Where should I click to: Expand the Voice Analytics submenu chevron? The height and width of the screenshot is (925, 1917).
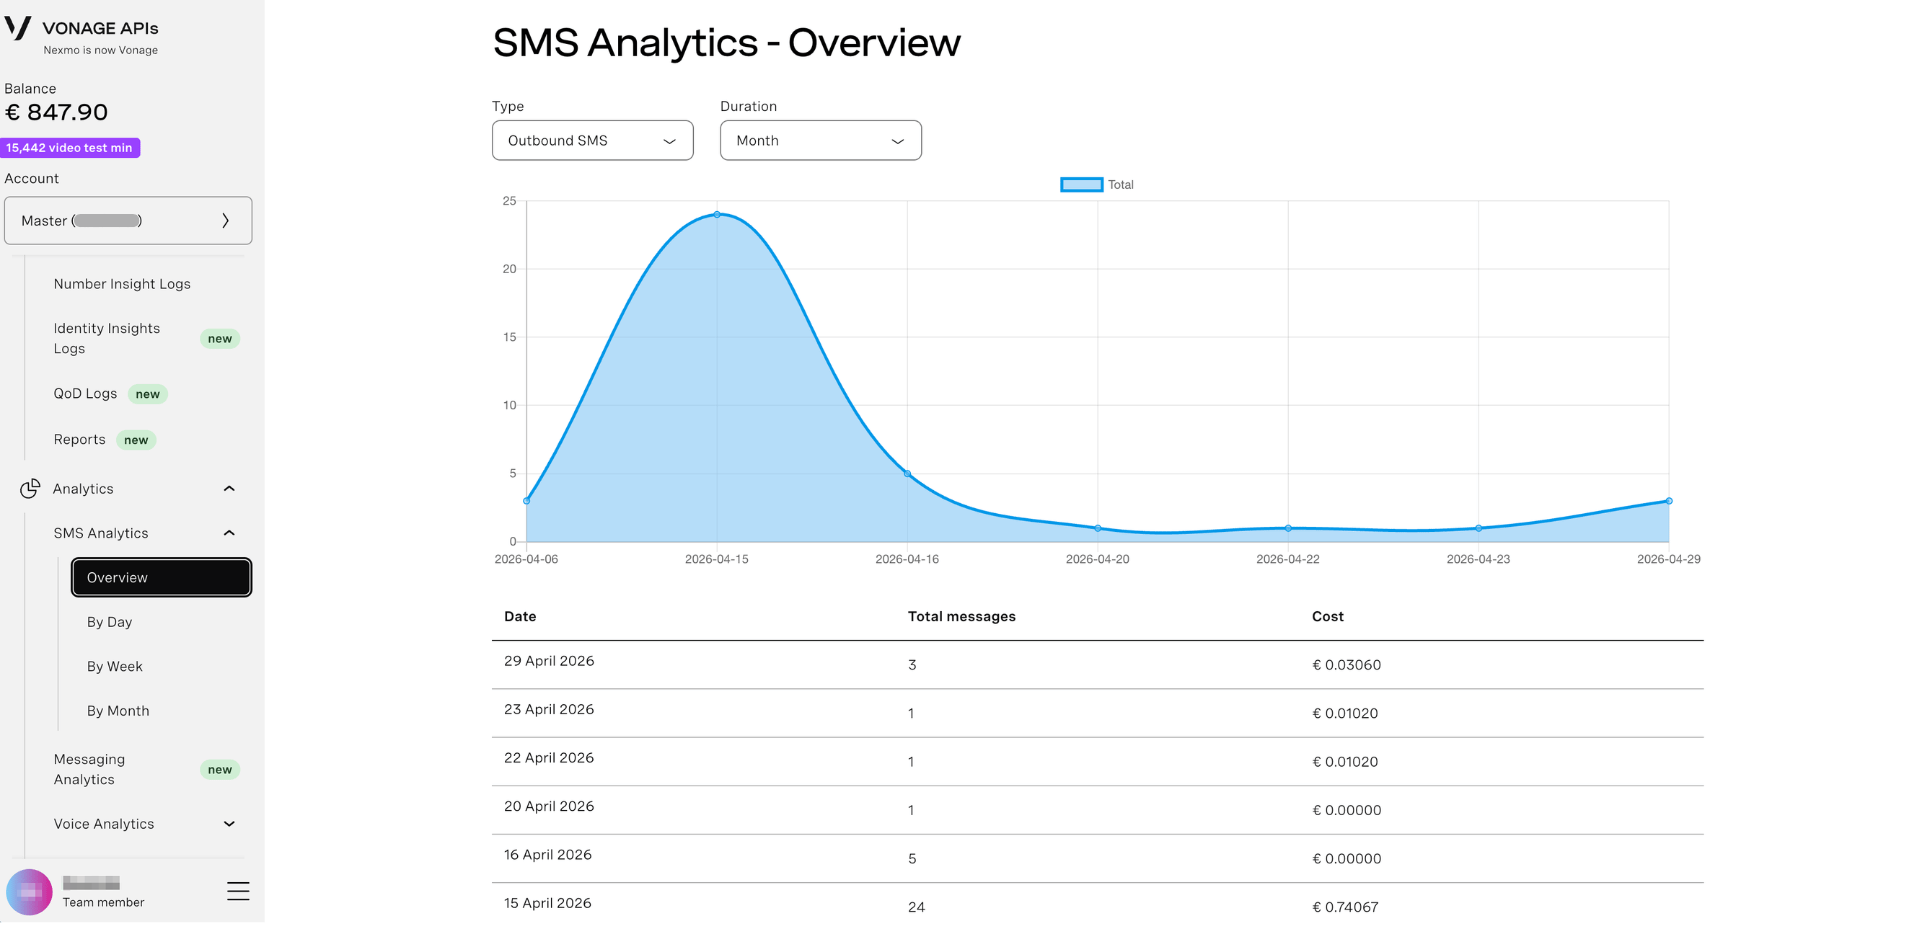(229, 824)
